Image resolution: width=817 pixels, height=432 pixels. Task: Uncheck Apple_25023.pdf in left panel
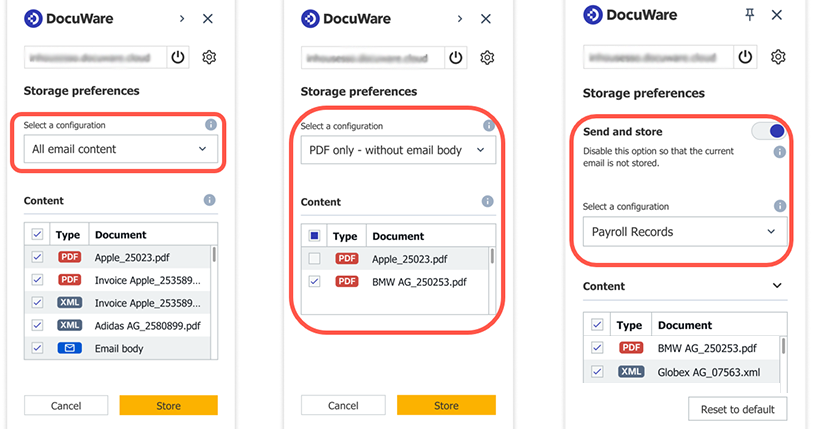tap(37, 257)
